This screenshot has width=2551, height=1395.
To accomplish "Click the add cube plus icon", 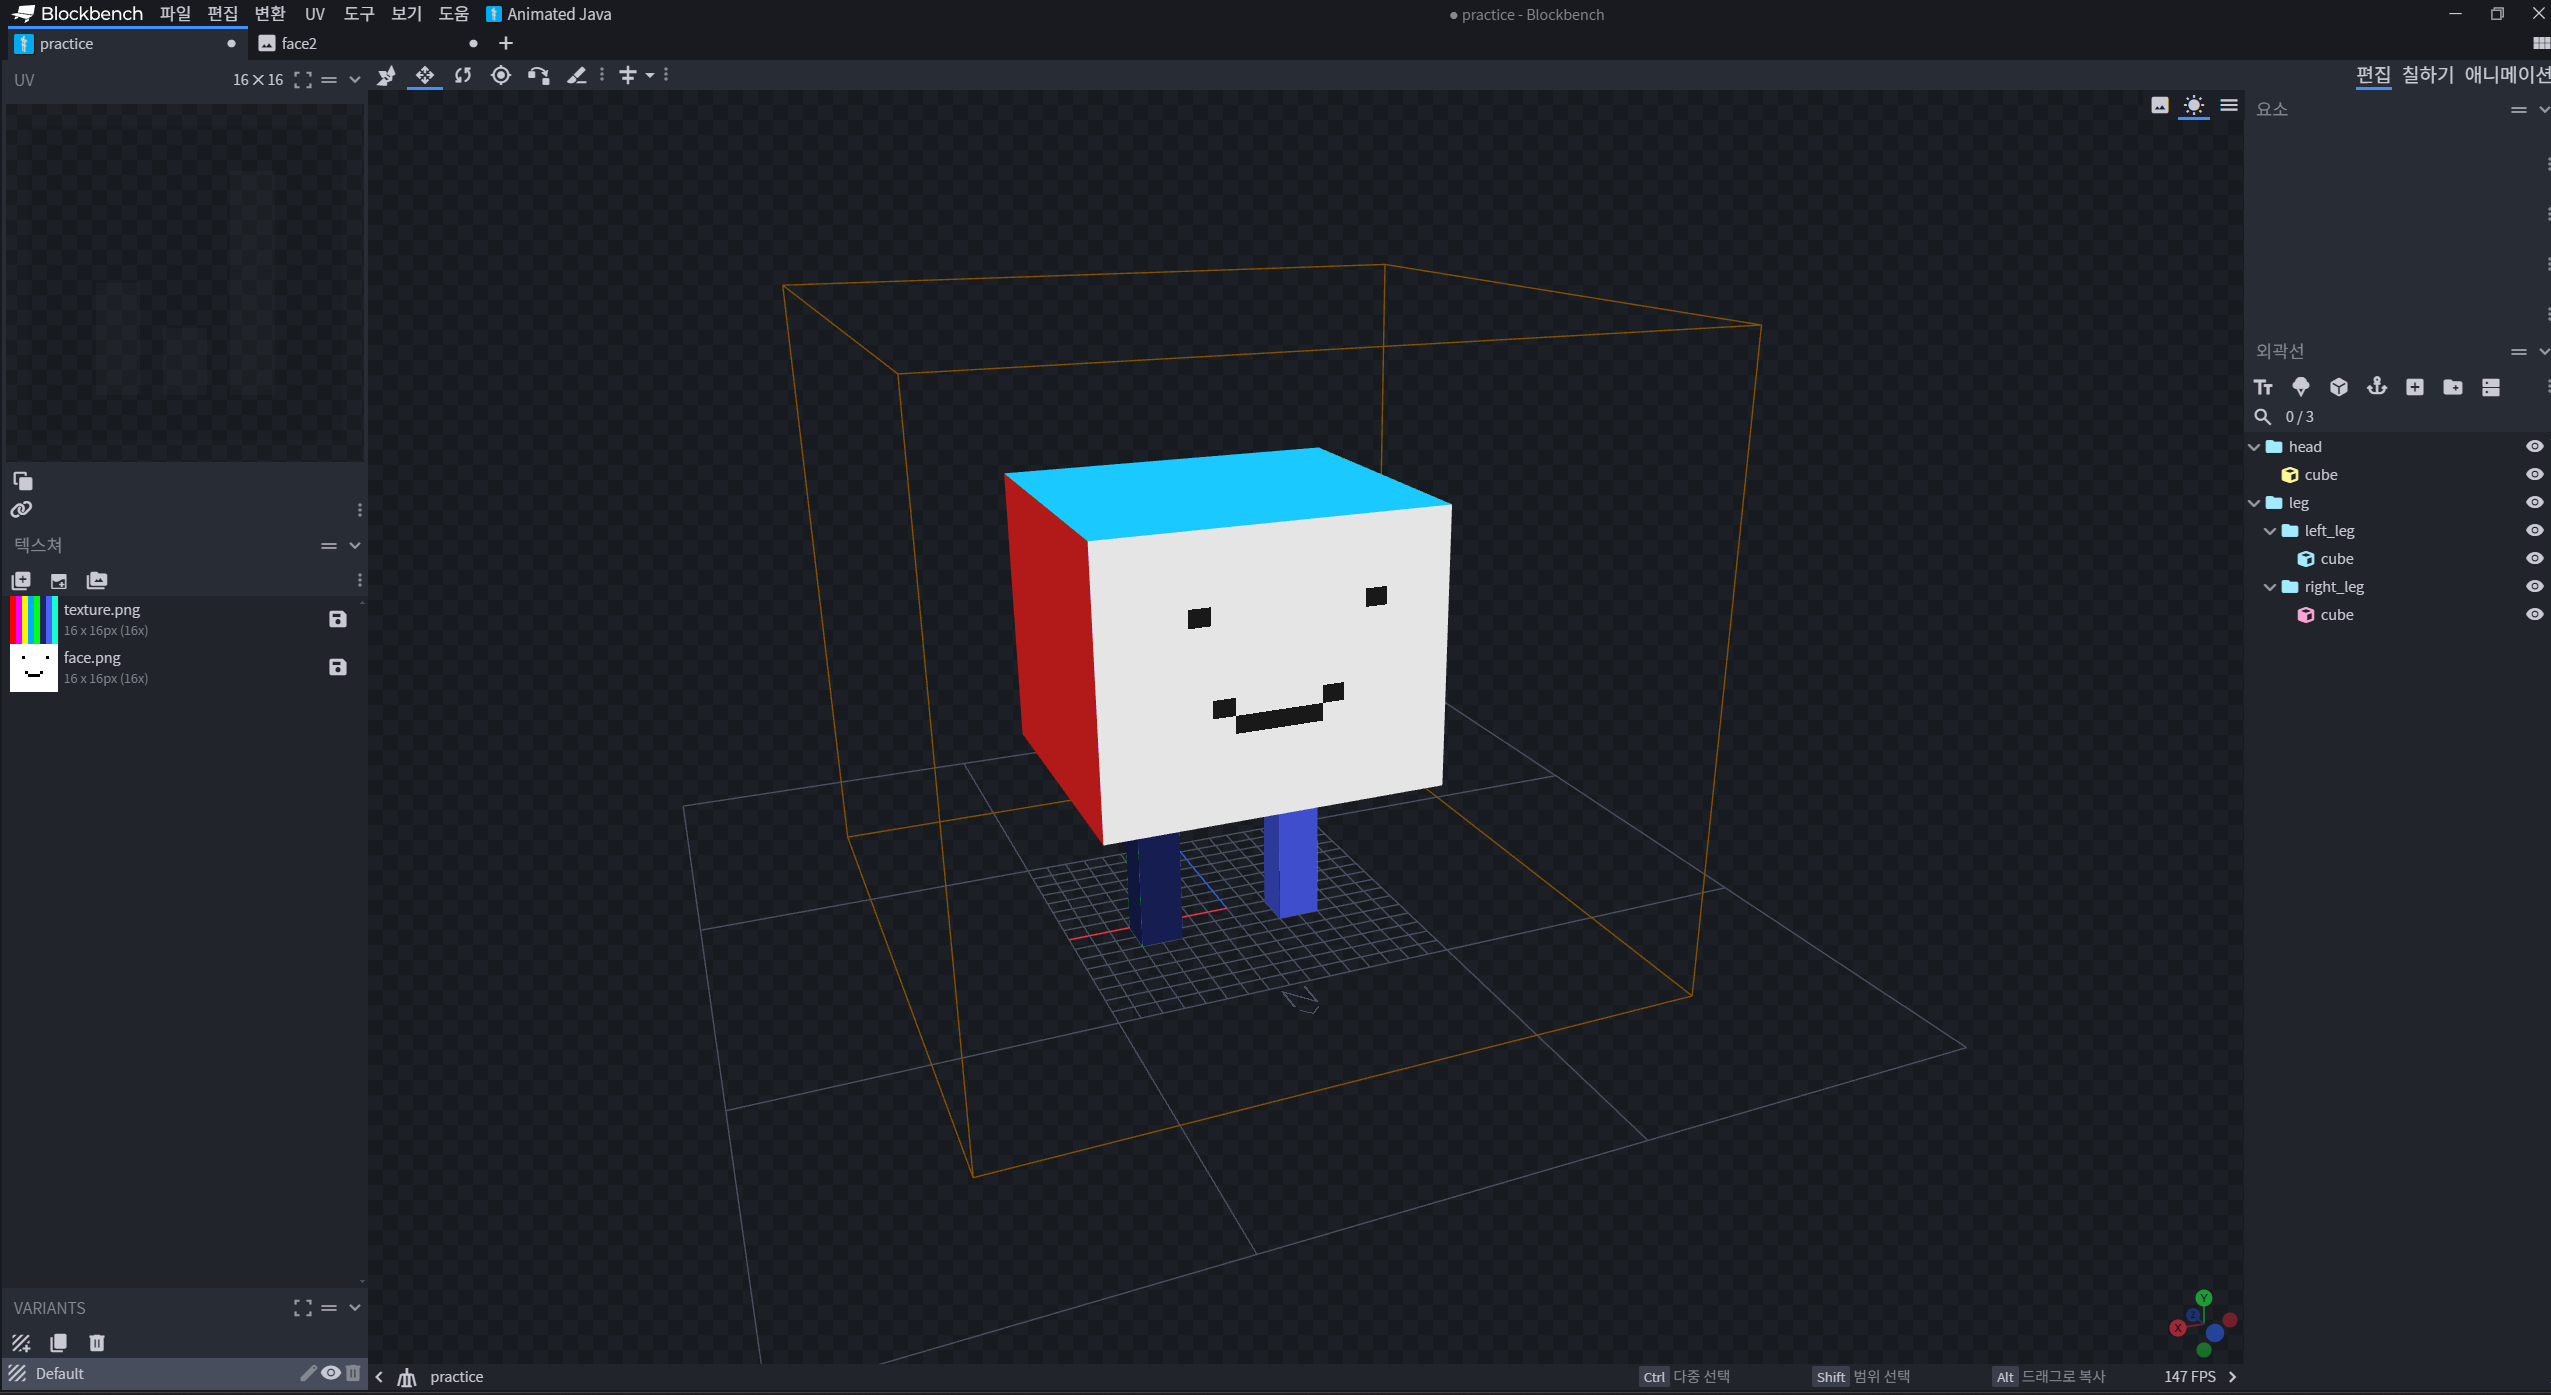I will [x=2415, y=387].
